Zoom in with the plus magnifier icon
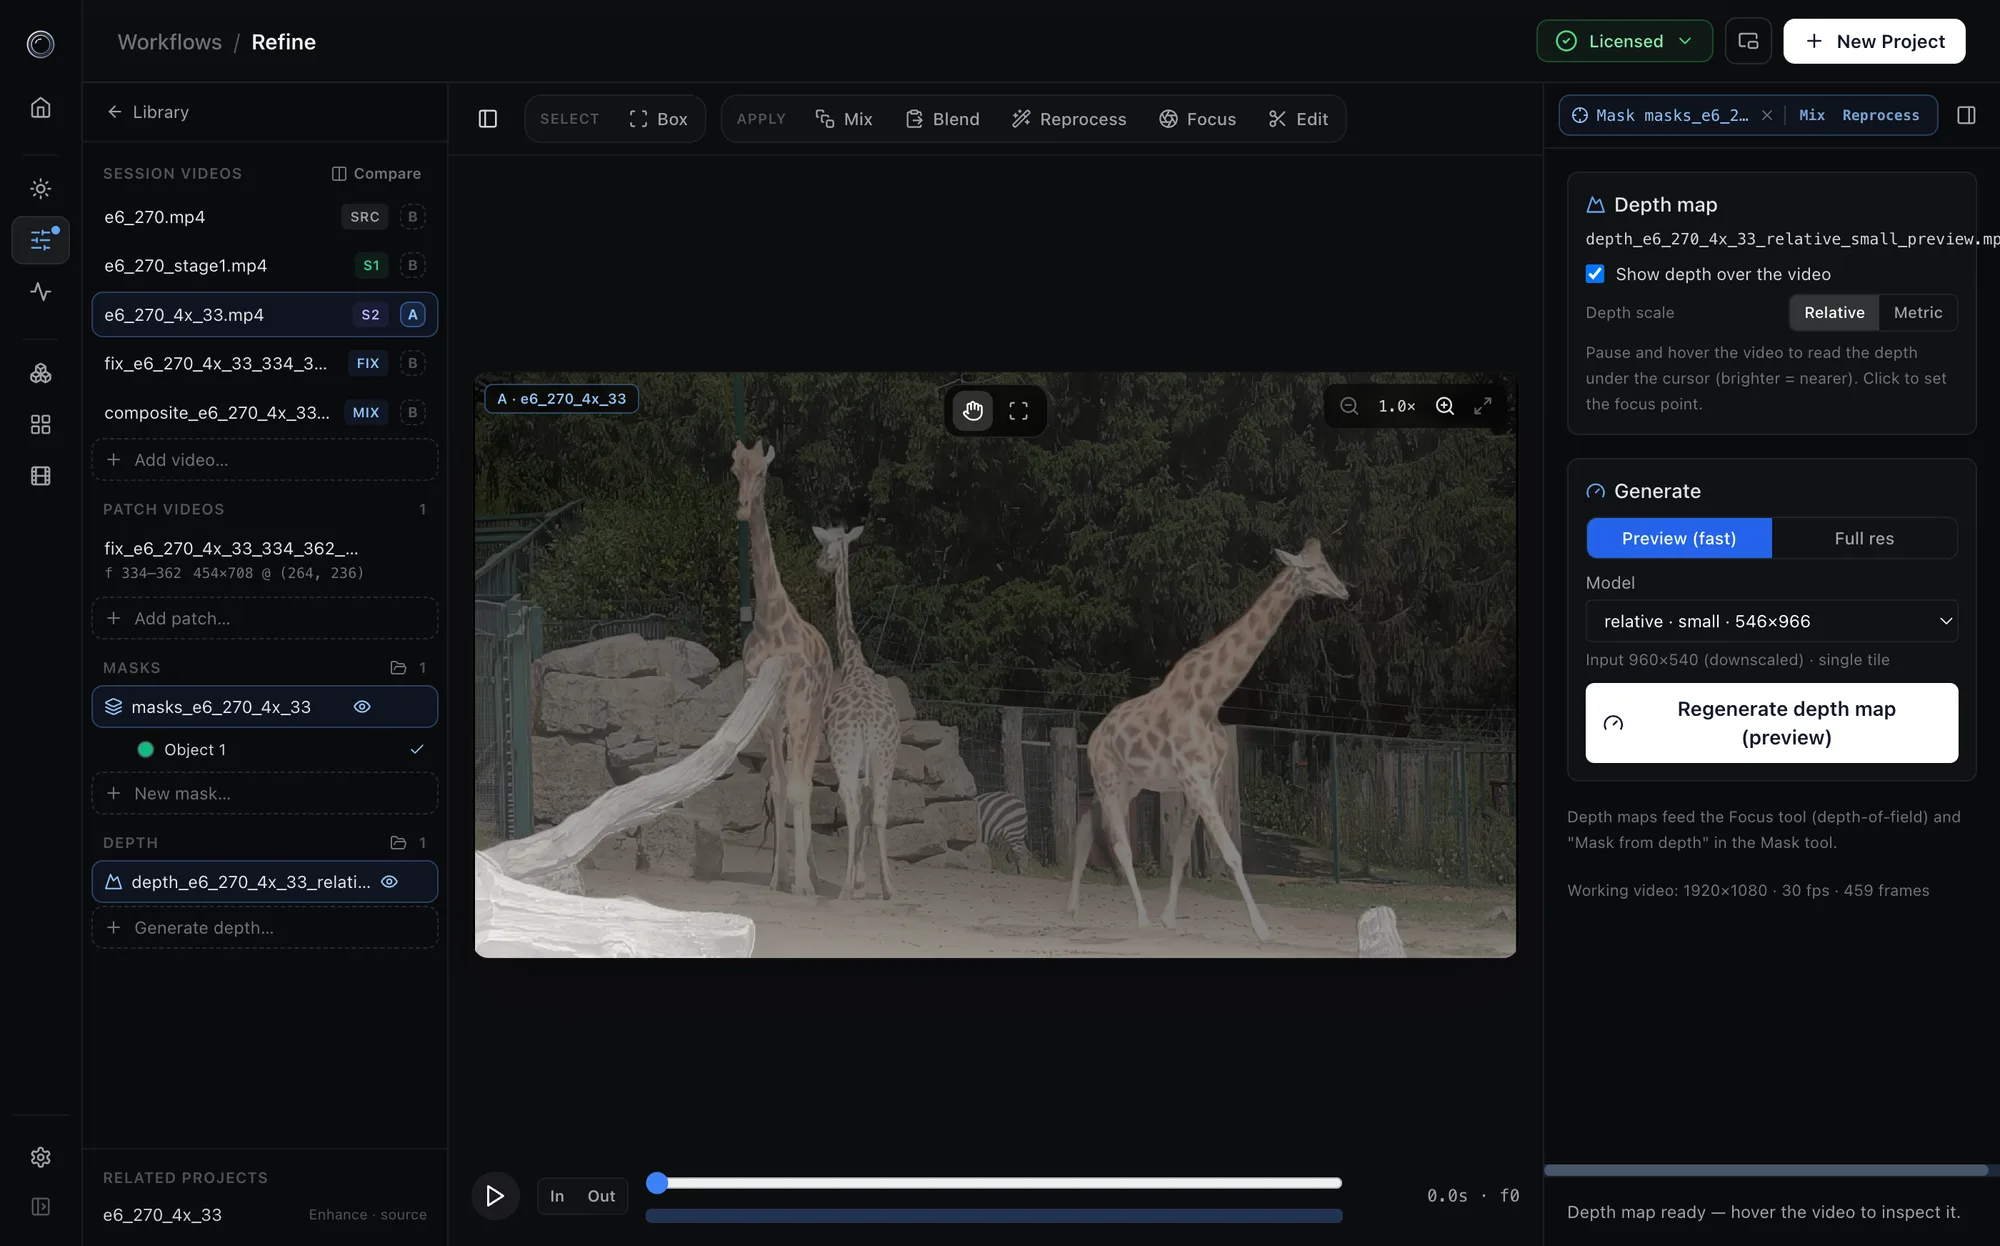2000x1246 pixels. [1445, 406]
